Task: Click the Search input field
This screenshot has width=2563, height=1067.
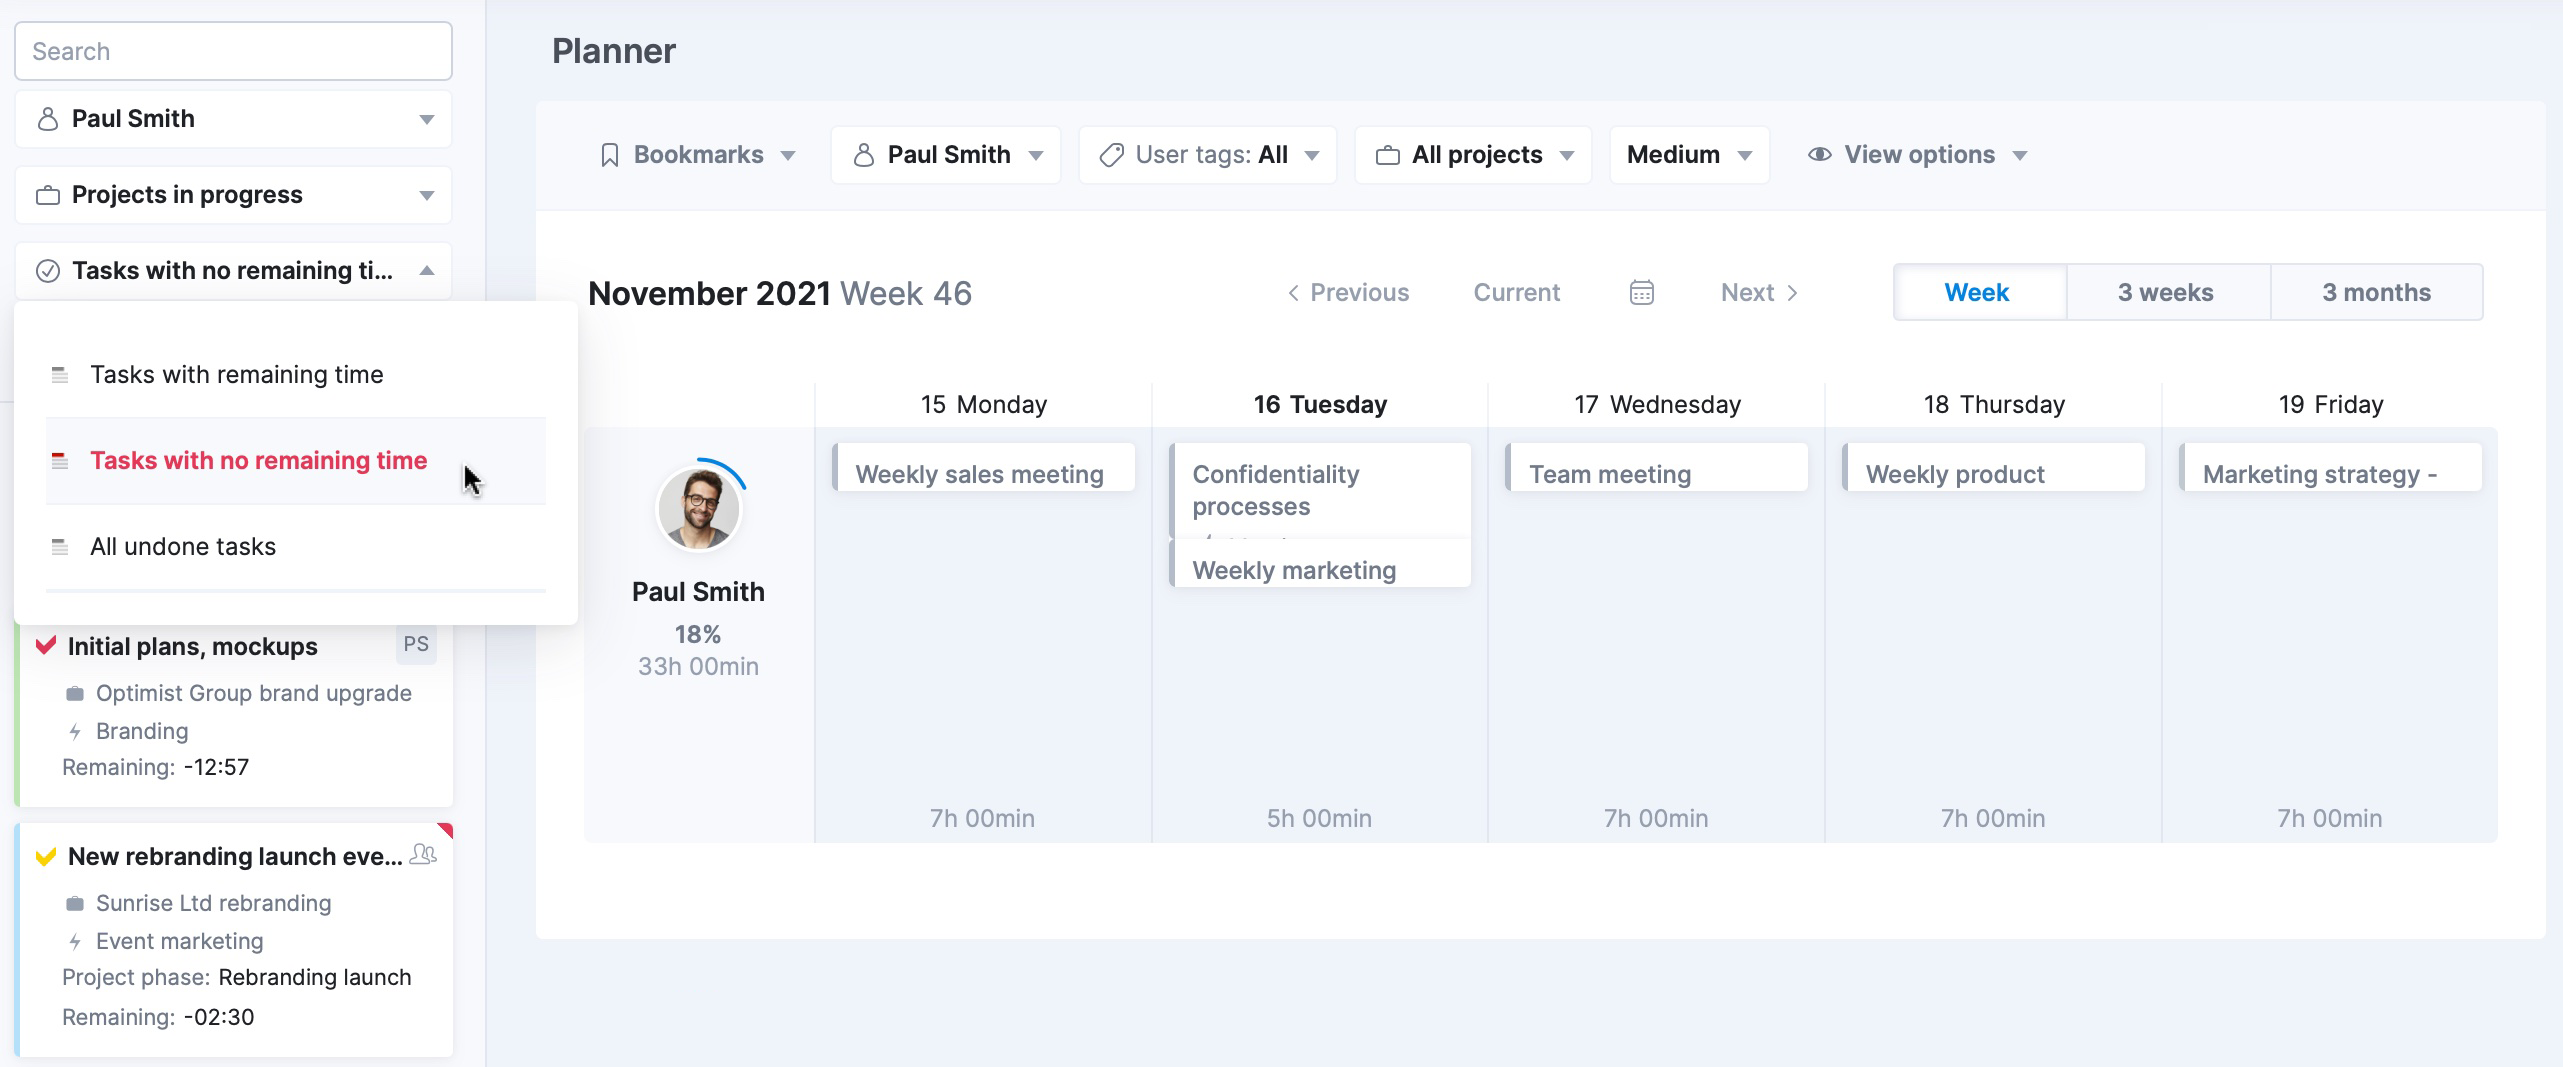Action: pyautogui.click(x=233, y=51)
